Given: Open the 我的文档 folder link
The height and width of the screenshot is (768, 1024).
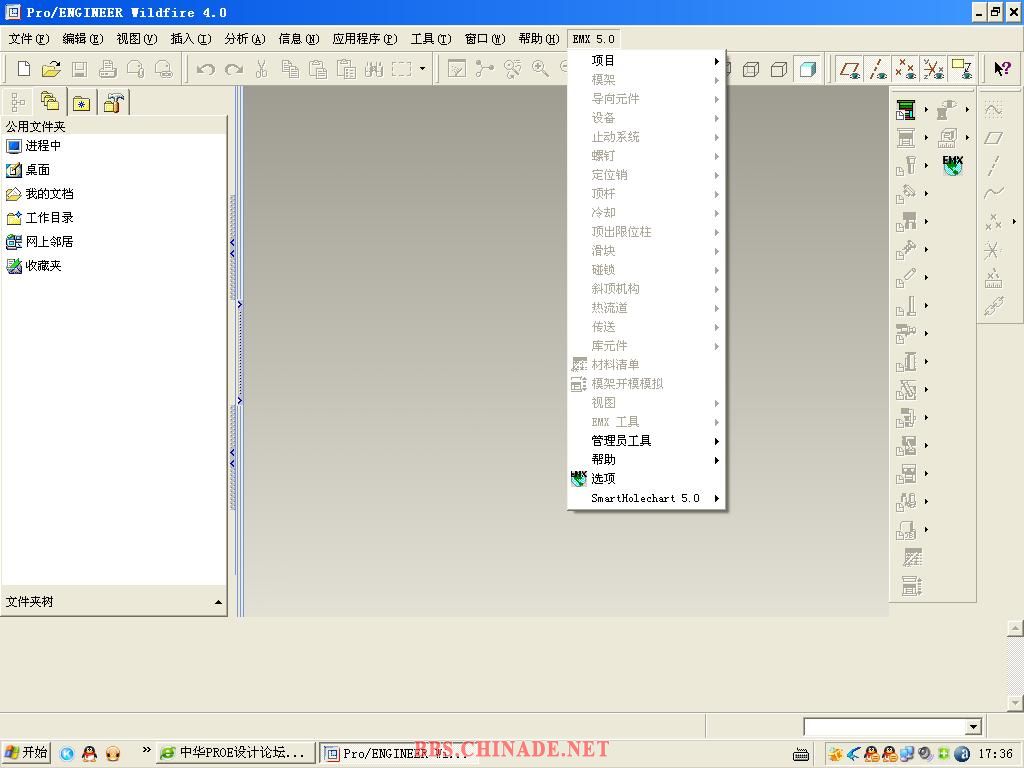Looking at the screenshot, I should (x=40, y=194).
